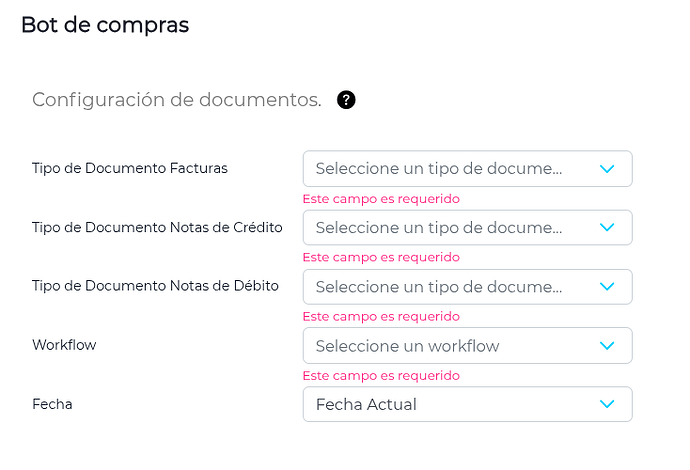Click the 'Bot de compras' page title

tap(105, 25)
